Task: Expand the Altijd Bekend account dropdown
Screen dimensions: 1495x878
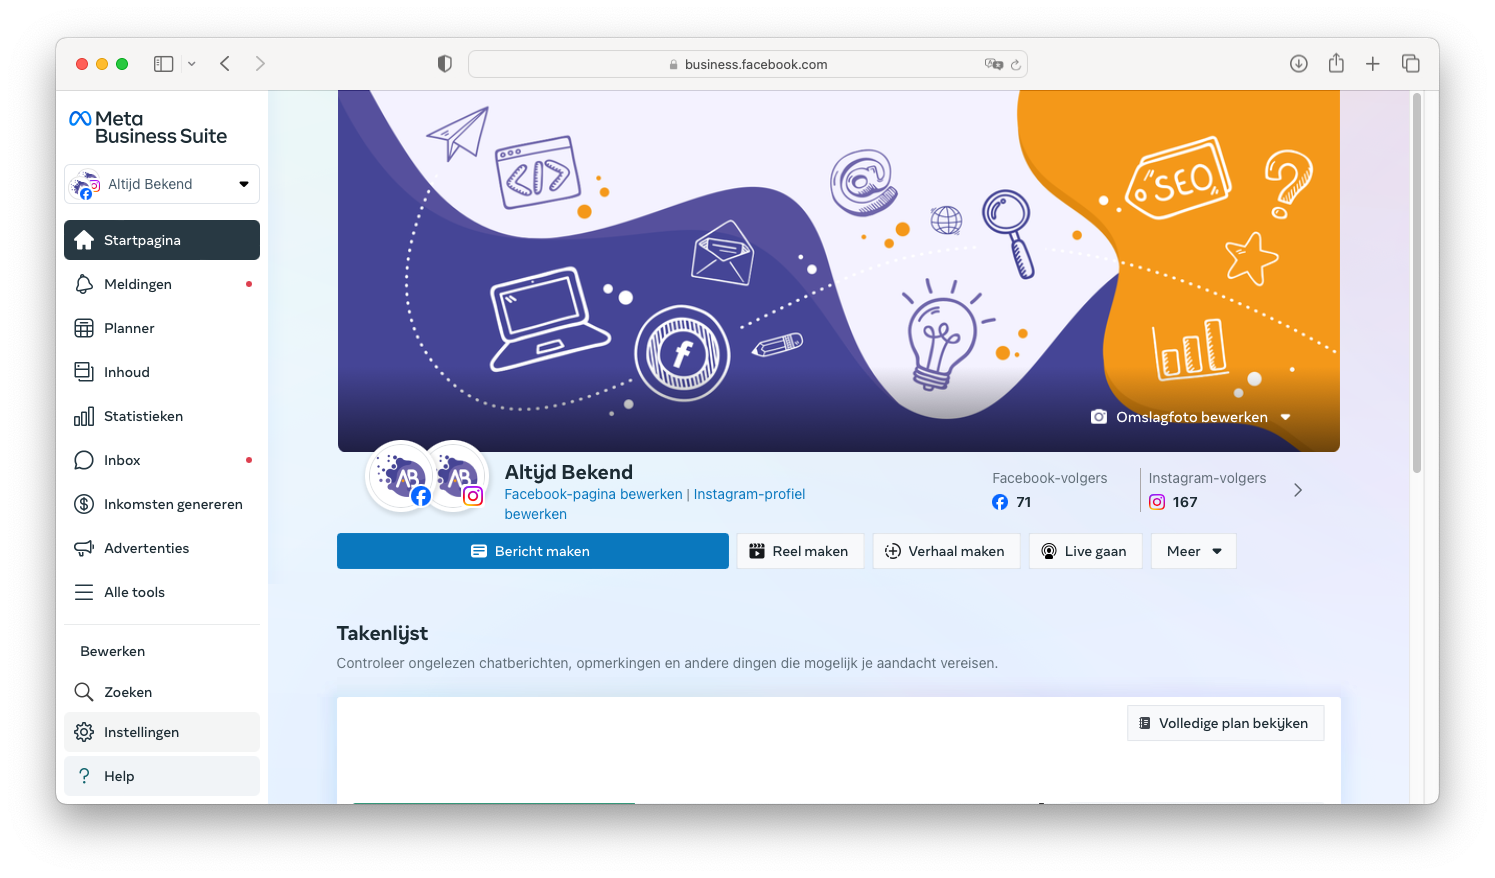Action: tap(243, 184)
